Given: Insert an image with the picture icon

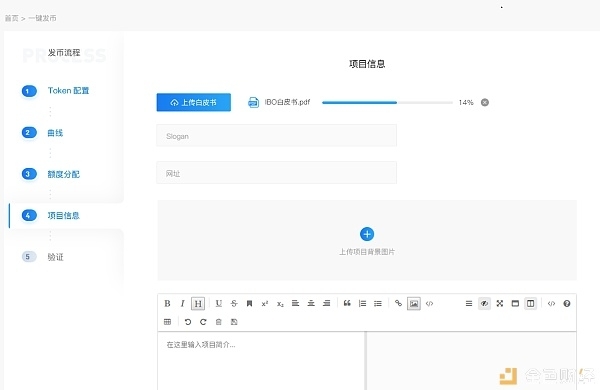Looking at the screenshot, I should [x=414, y=304].
